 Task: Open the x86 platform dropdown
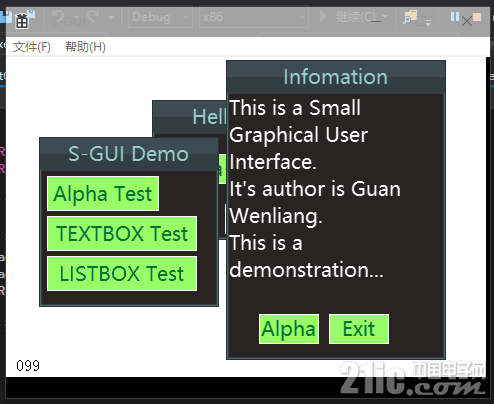[254, 17]
